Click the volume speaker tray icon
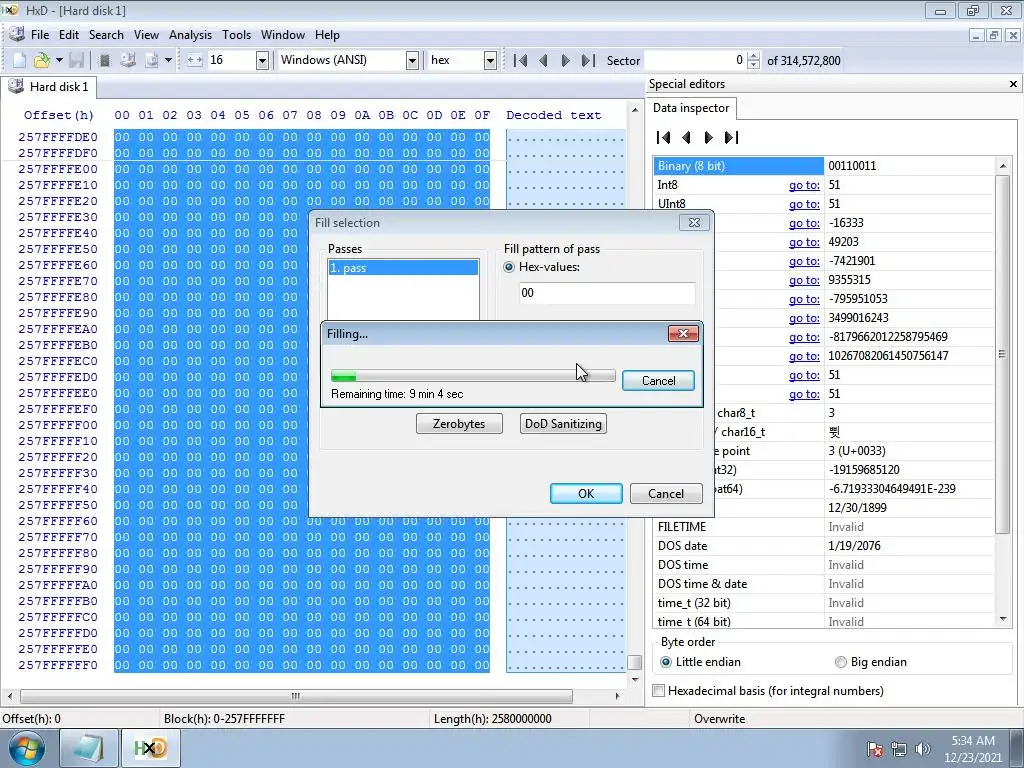Image resolution: width=1024 pixels, height=768 pixels. coord(922,749)
